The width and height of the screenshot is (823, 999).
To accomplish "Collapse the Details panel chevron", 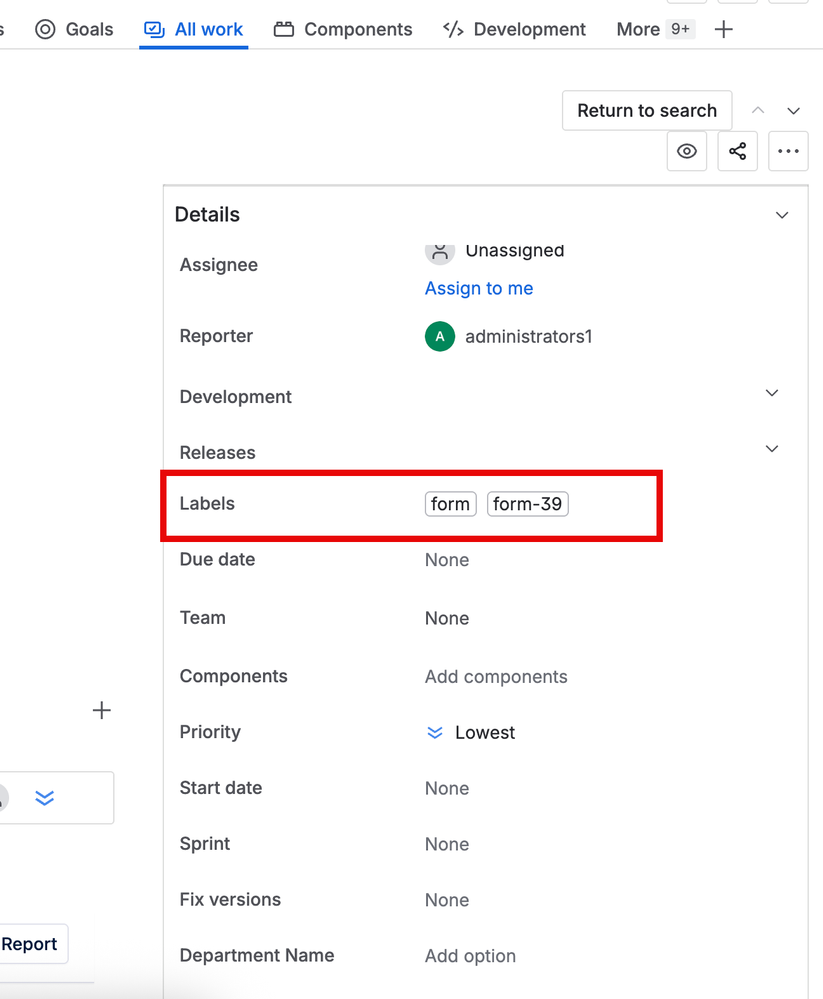I will coord(782,215).
